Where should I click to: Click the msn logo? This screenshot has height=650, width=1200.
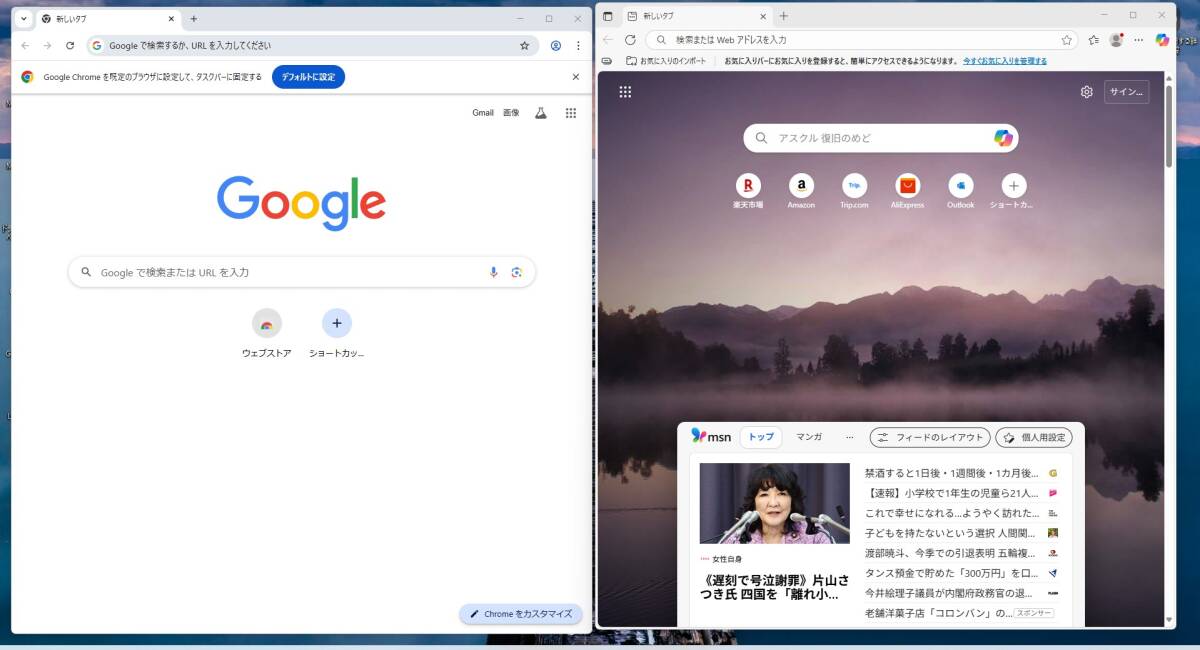pos(711,437)
